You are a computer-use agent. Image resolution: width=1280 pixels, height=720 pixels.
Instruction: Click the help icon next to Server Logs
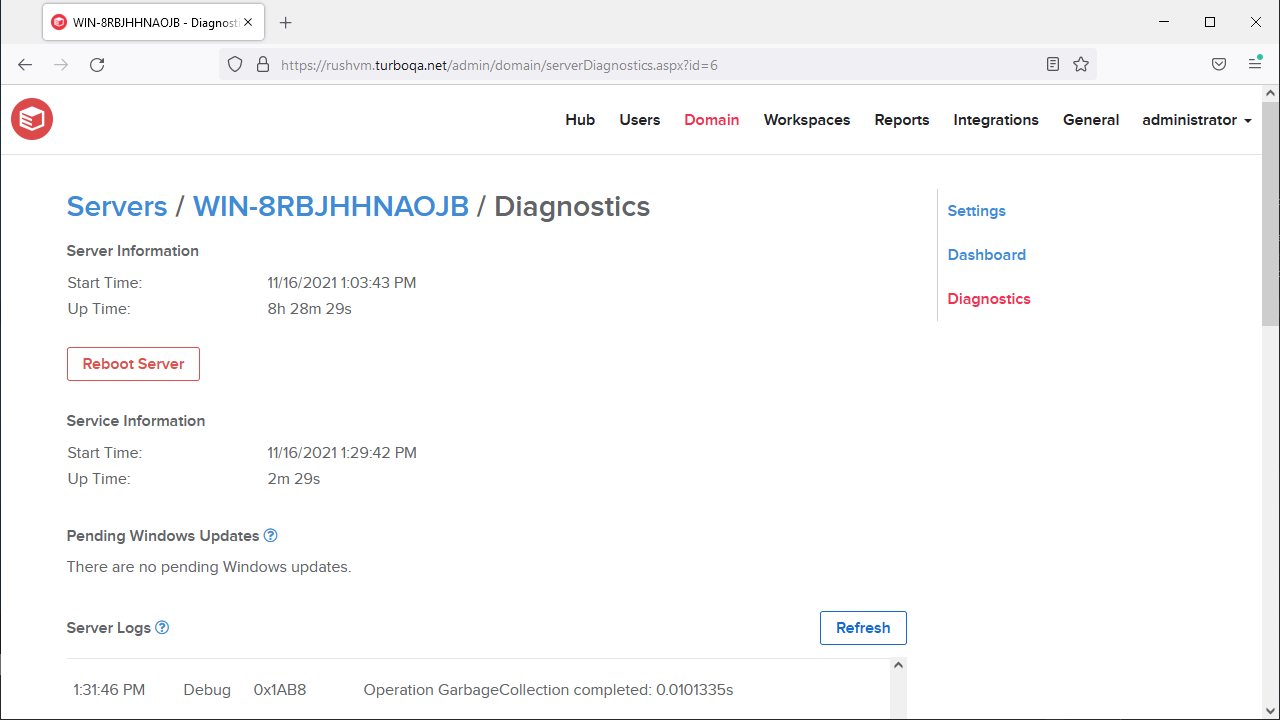click(162, 627)
